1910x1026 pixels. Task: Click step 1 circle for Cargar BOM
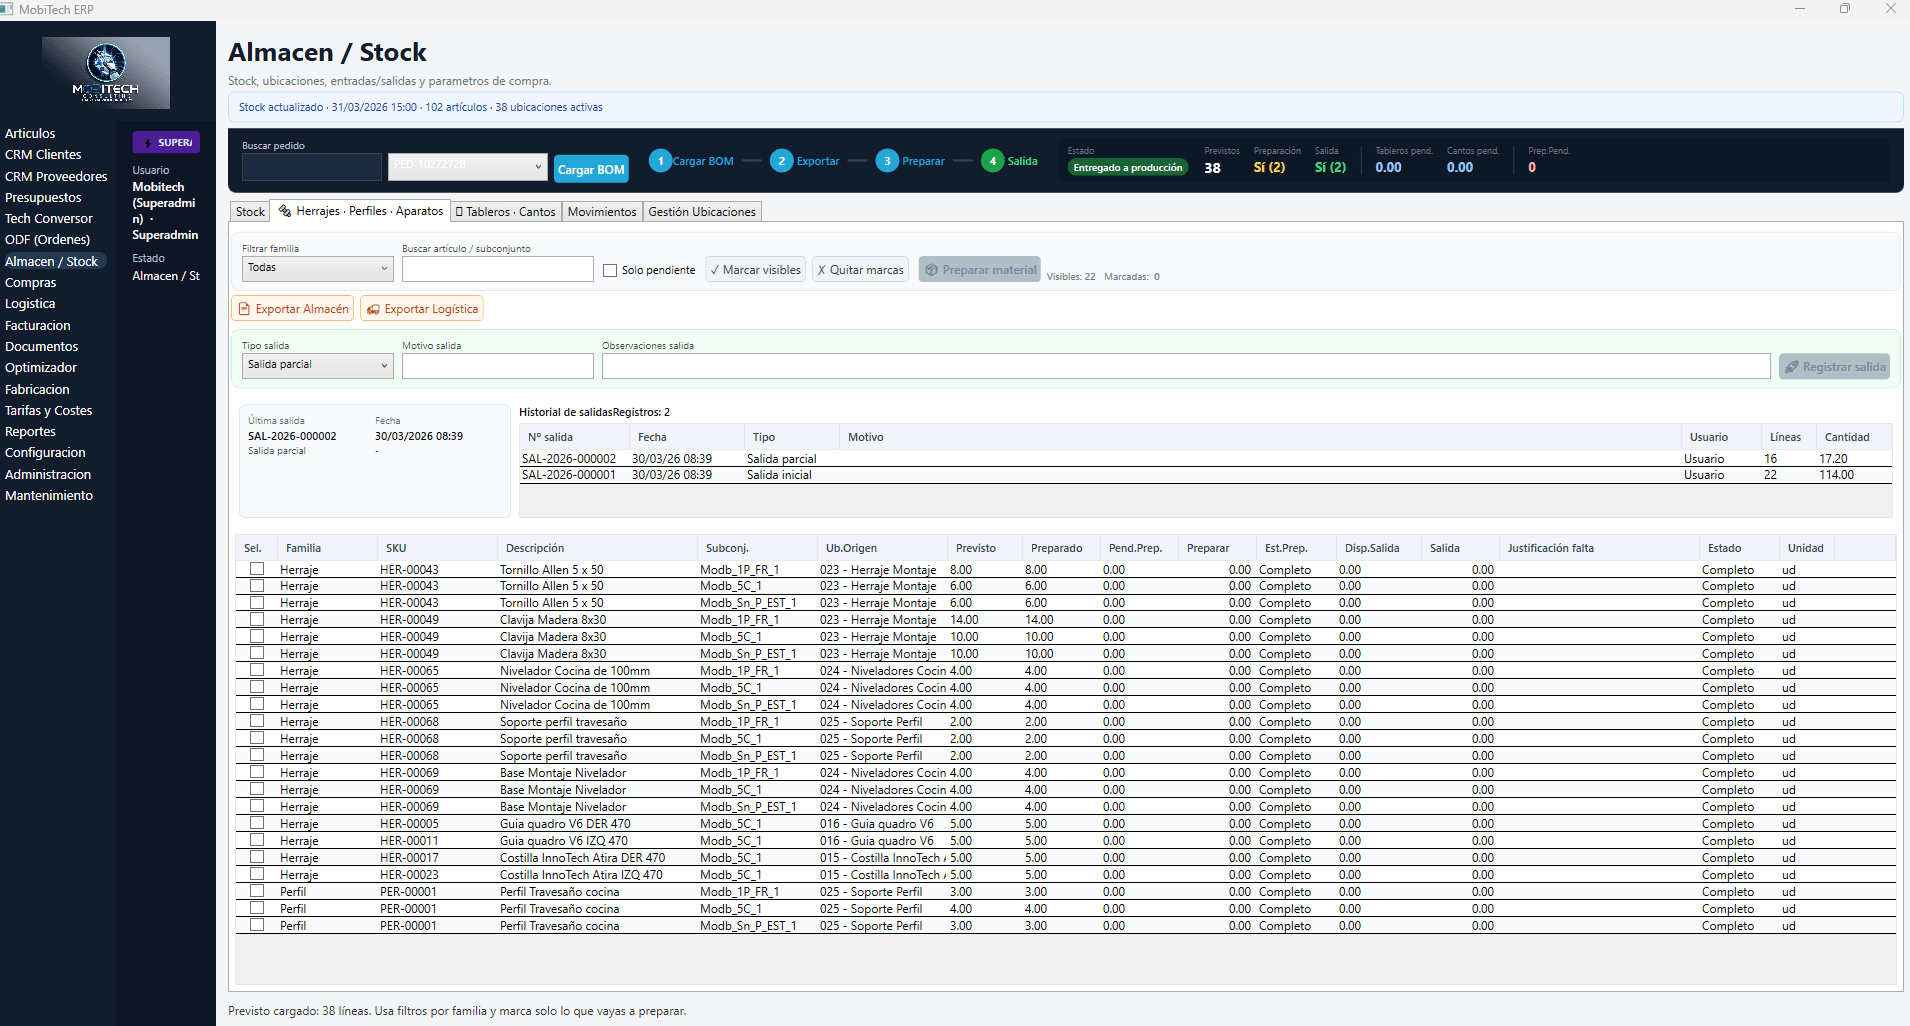[660, 161]
